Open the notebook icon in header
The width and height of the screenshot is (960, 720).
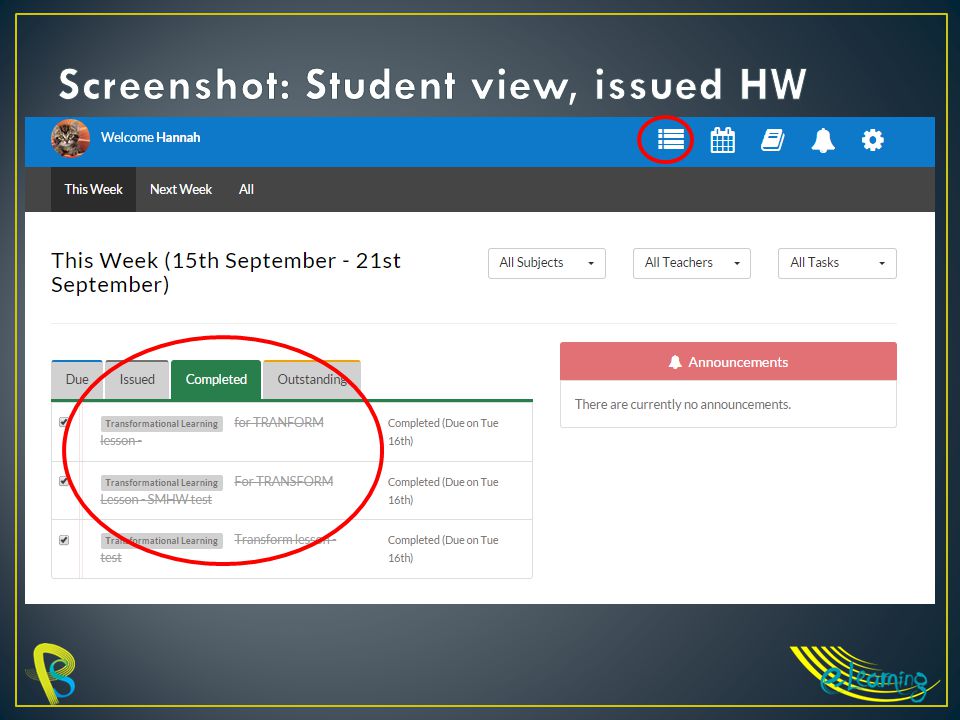pos(773,140)
